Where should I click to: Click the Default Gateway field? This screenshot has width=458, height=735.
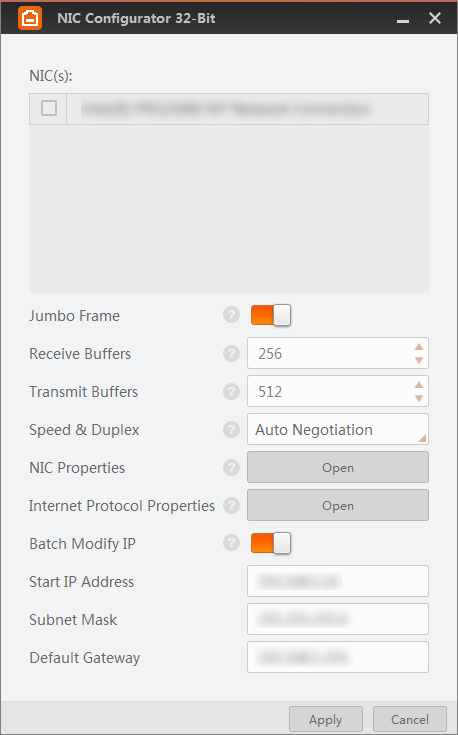[338, 657]
